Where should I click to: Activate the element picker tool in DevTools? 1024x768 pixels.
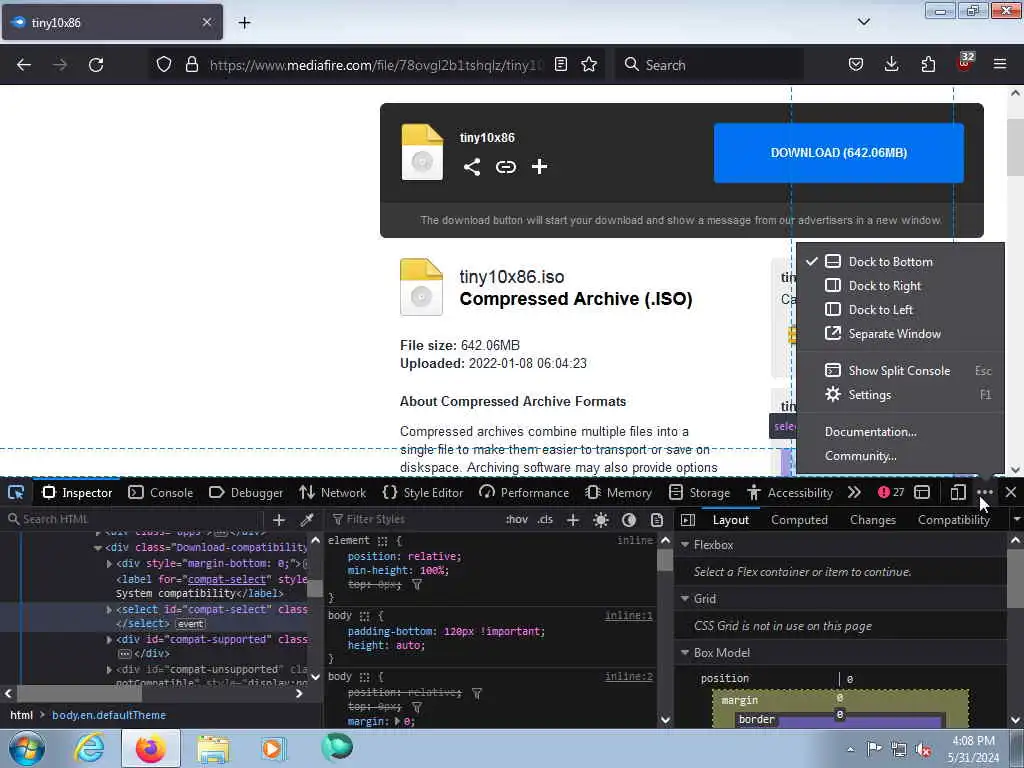tap(16, 492)
